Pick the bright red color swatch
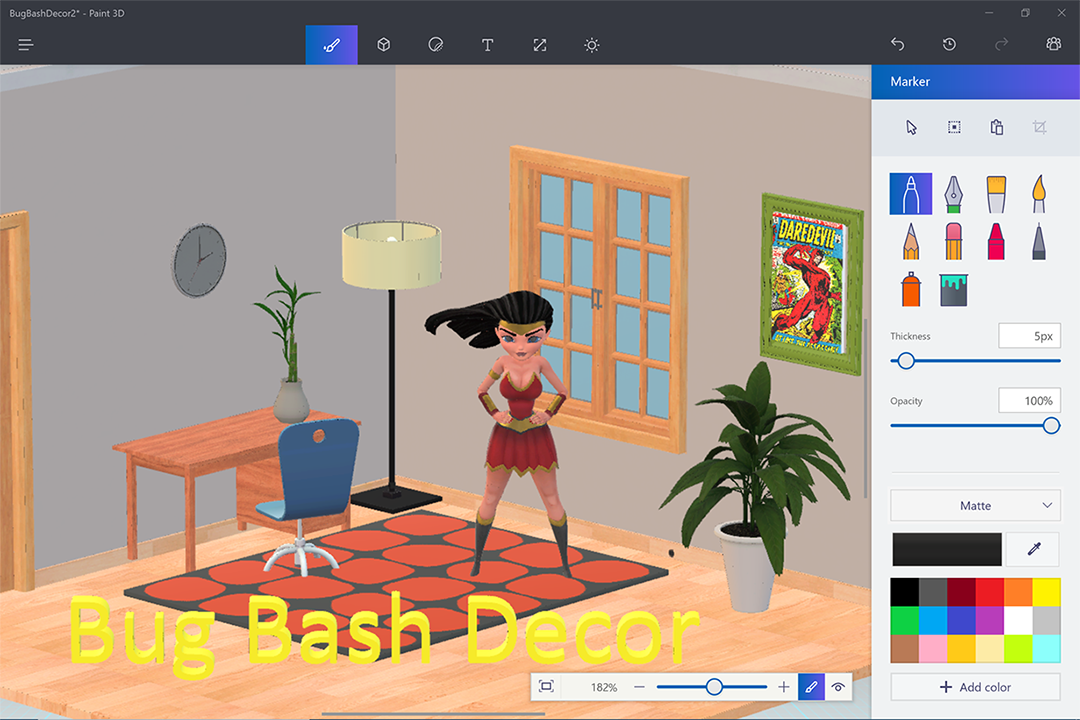This screenshot has height=720, width=1080. point(990,593)
